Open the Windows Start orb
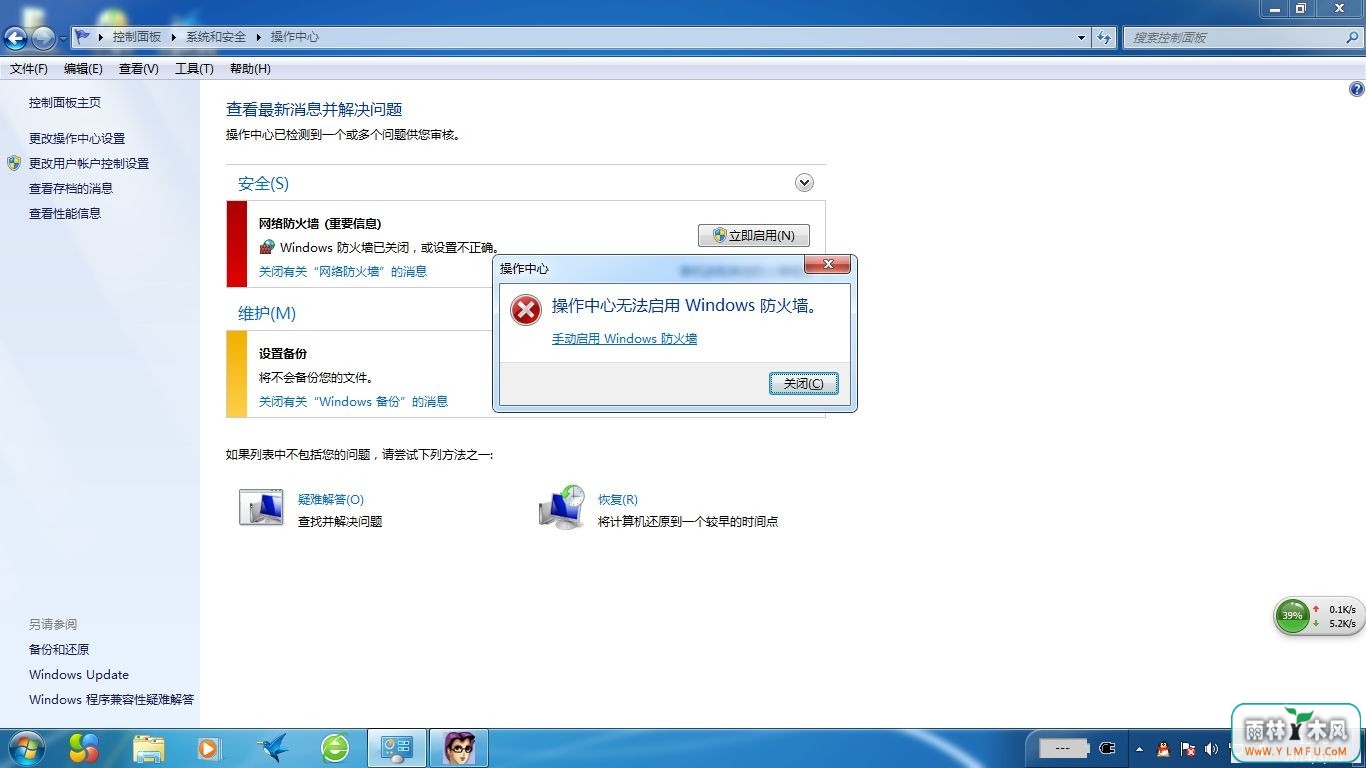 tap(25, 748)
